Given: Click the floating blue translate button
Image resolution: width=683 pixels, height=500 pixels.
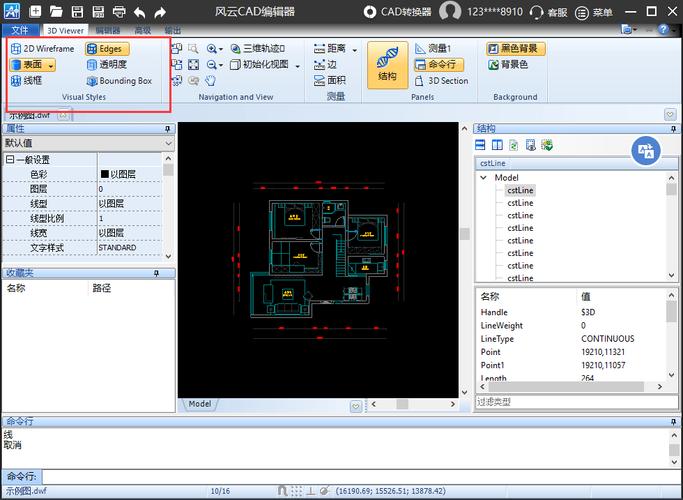Looking at the screenshot, I should (x=646, y=151).
